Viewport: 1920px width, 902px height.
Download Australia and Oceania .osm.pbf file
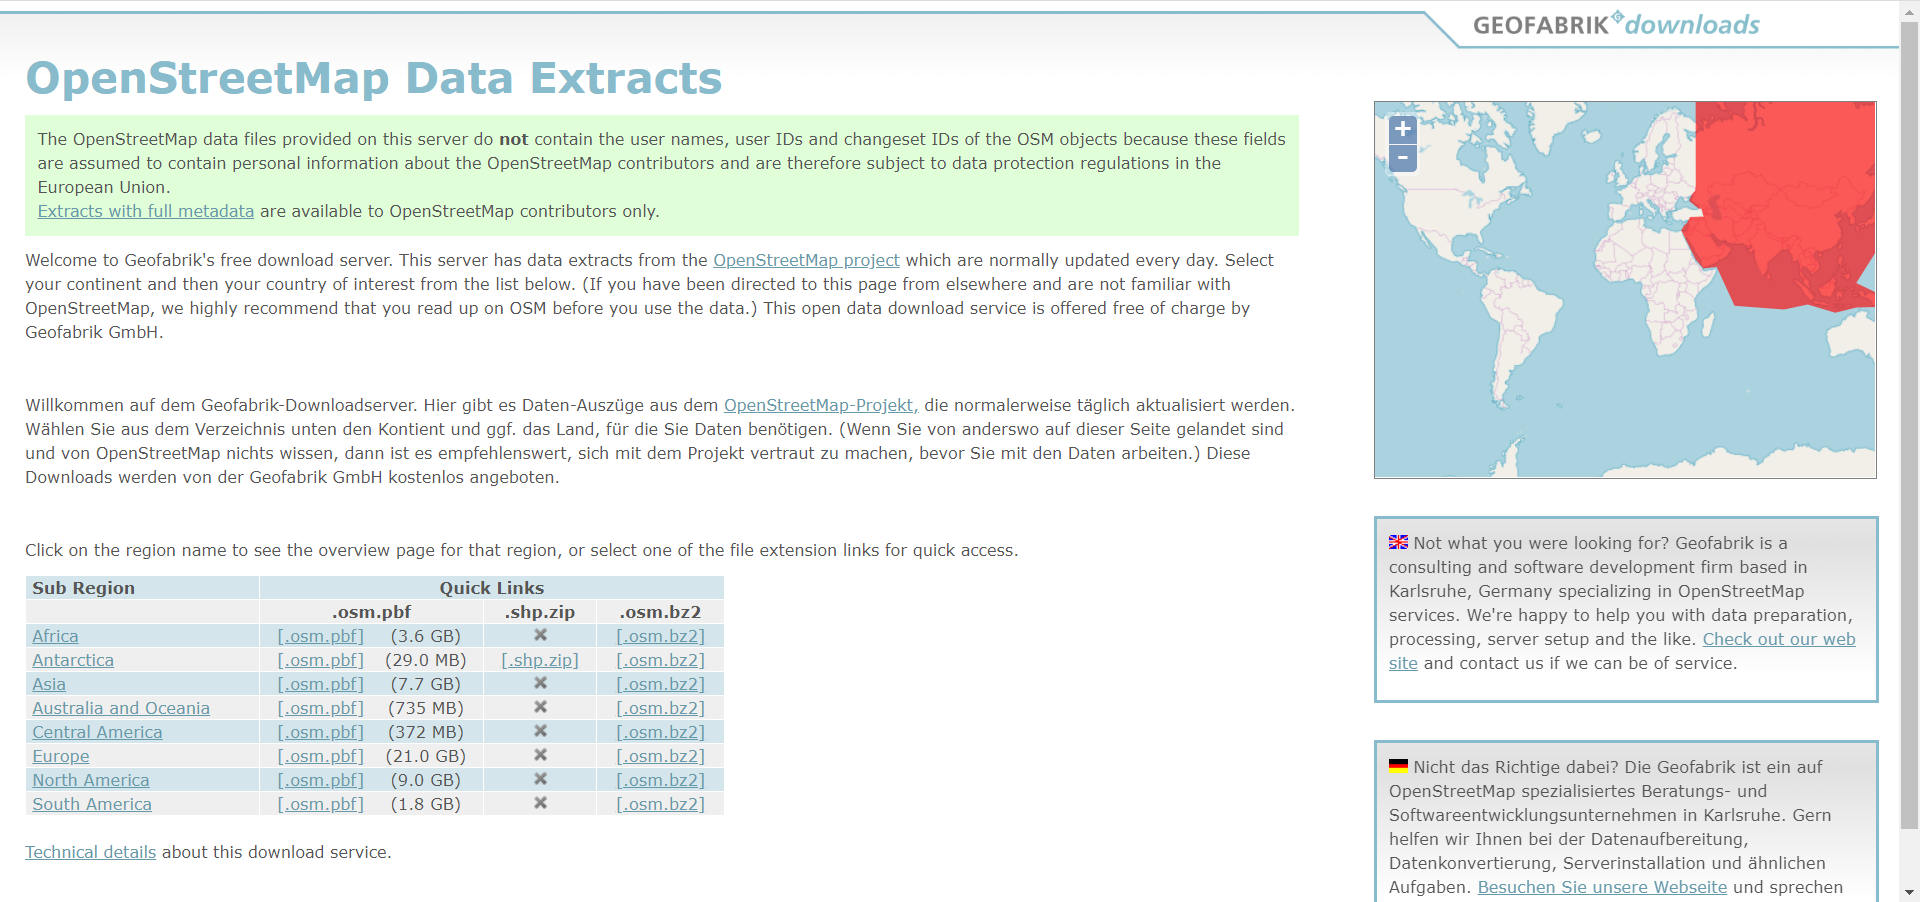click(321, 708)
